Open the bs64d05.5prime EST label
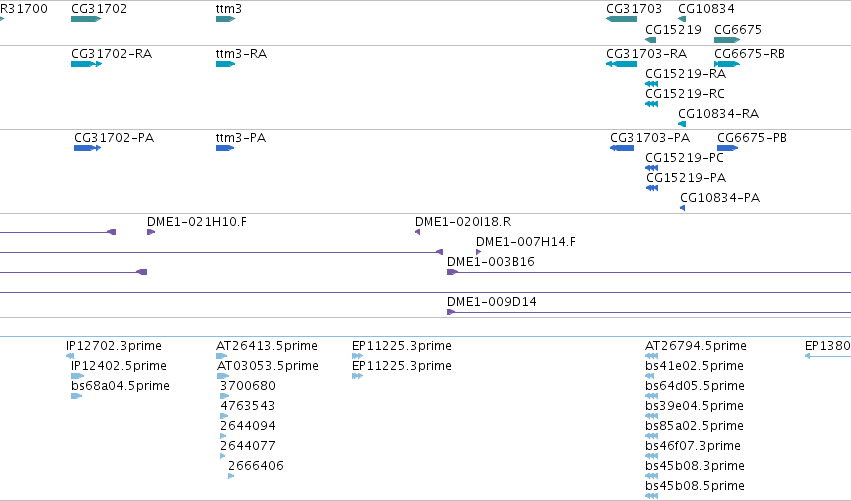This screenshot has height=501, width=851. (695, 386)
